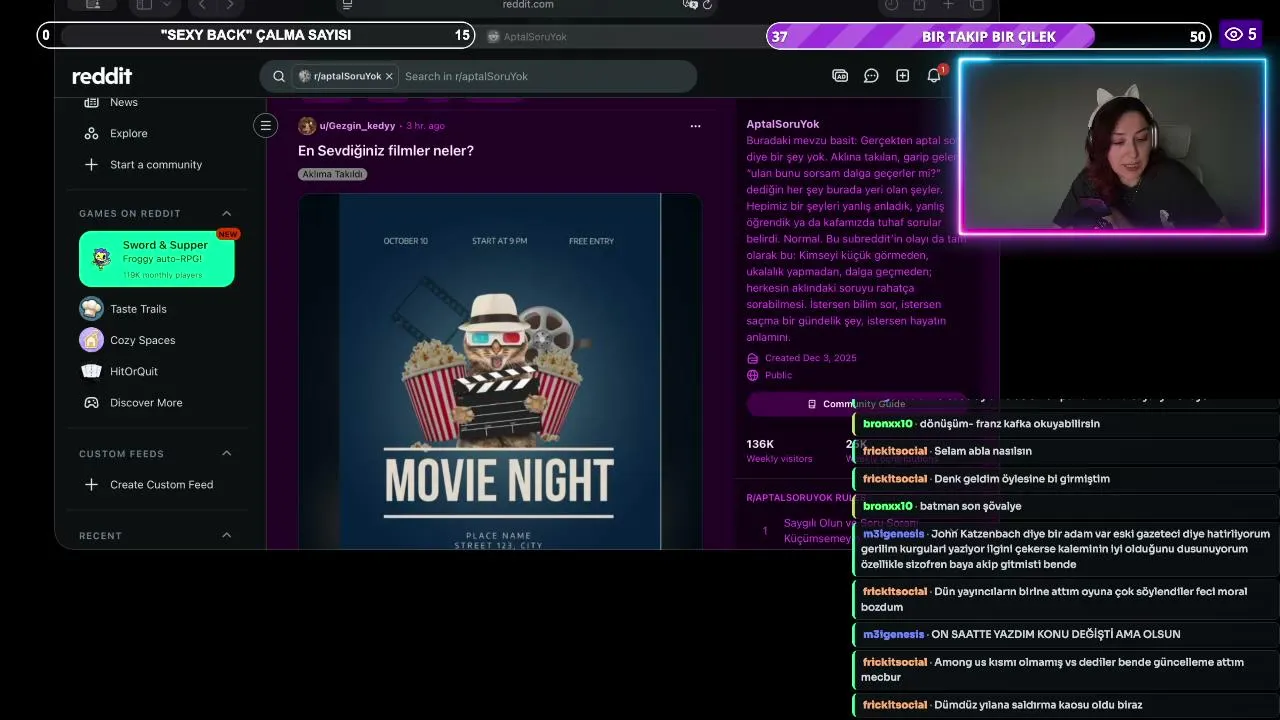
Task: Collapse the Recent section
Action: click(x=226, y=535)
